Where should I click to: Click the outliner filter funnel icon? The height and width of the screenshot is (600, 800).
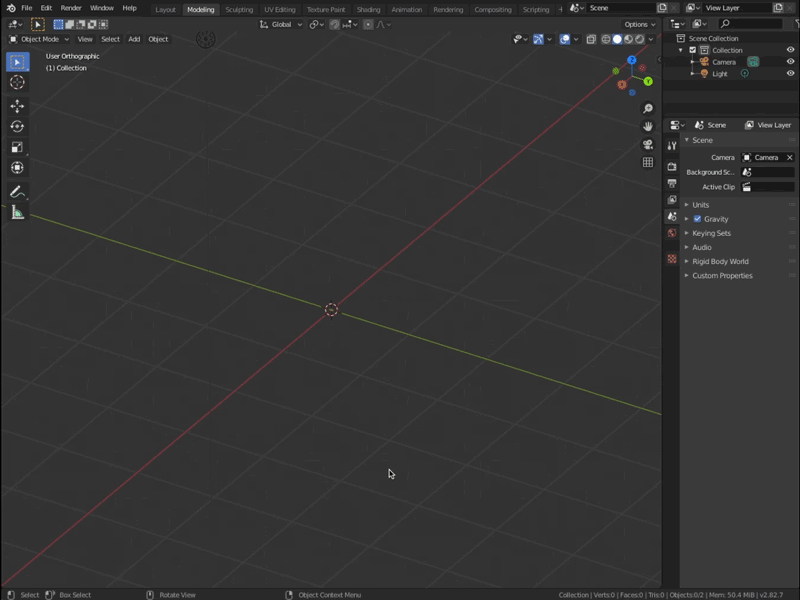pyautogui.click(x=796, y=24)
